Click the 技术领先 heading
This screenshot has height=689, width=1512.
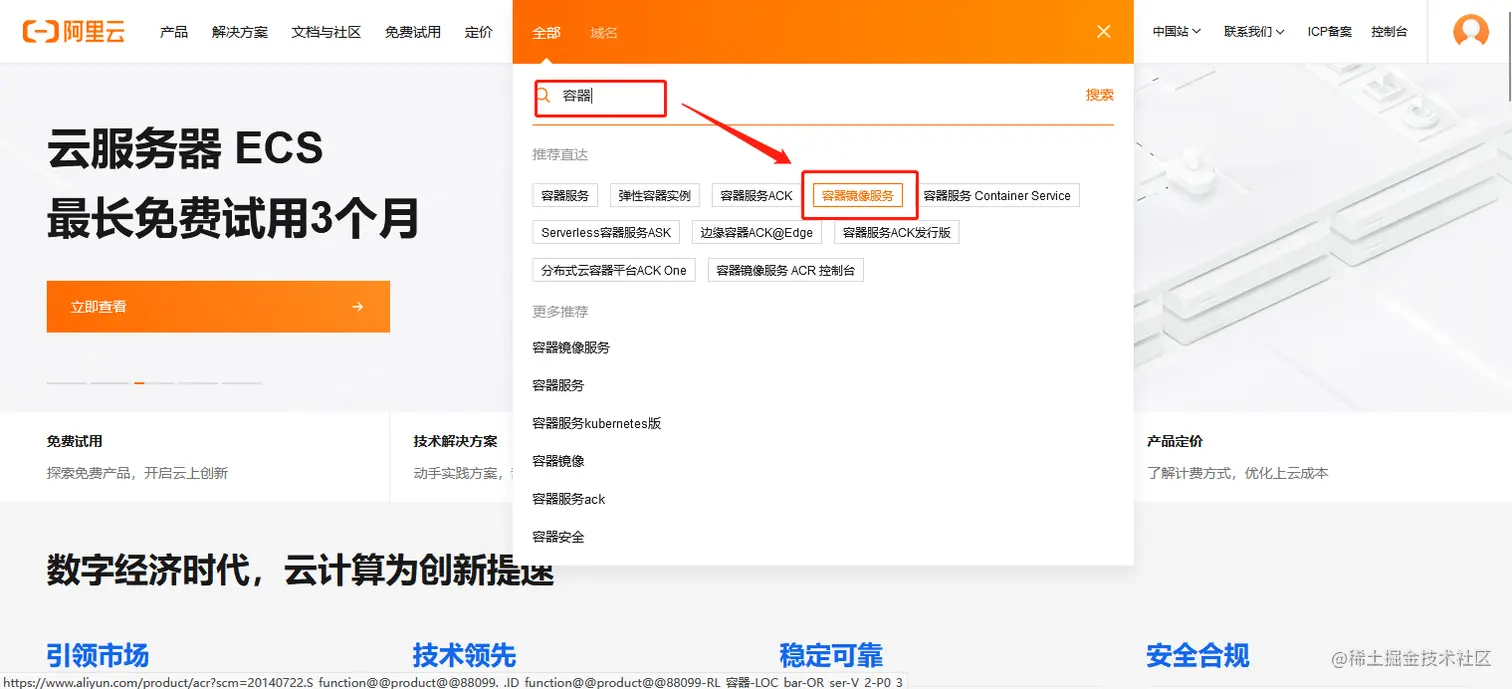pyautogui.click(x=464, y=655)
